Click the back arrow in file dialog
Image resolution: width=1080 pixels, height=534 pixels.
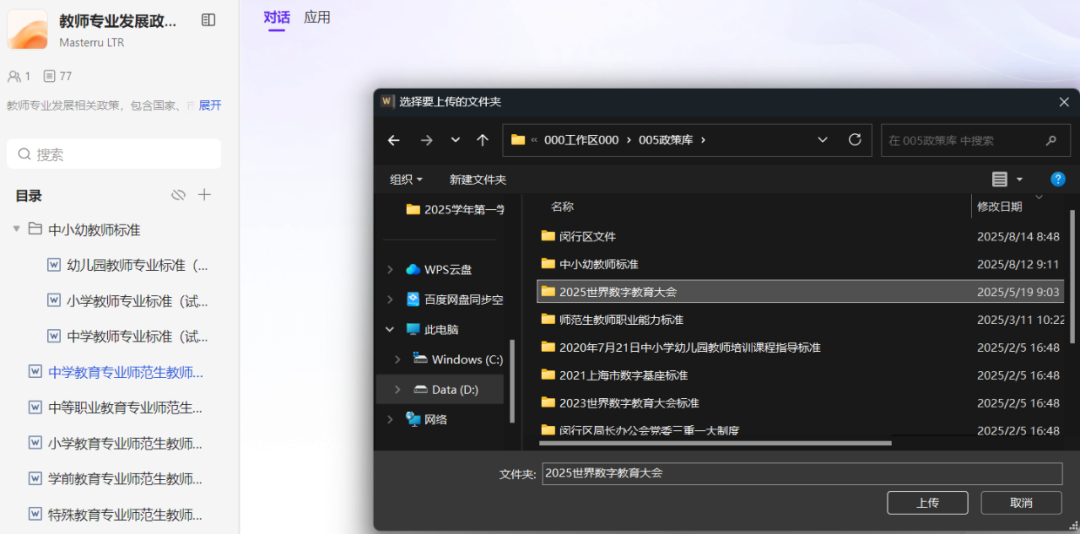[x=393, y=140]
